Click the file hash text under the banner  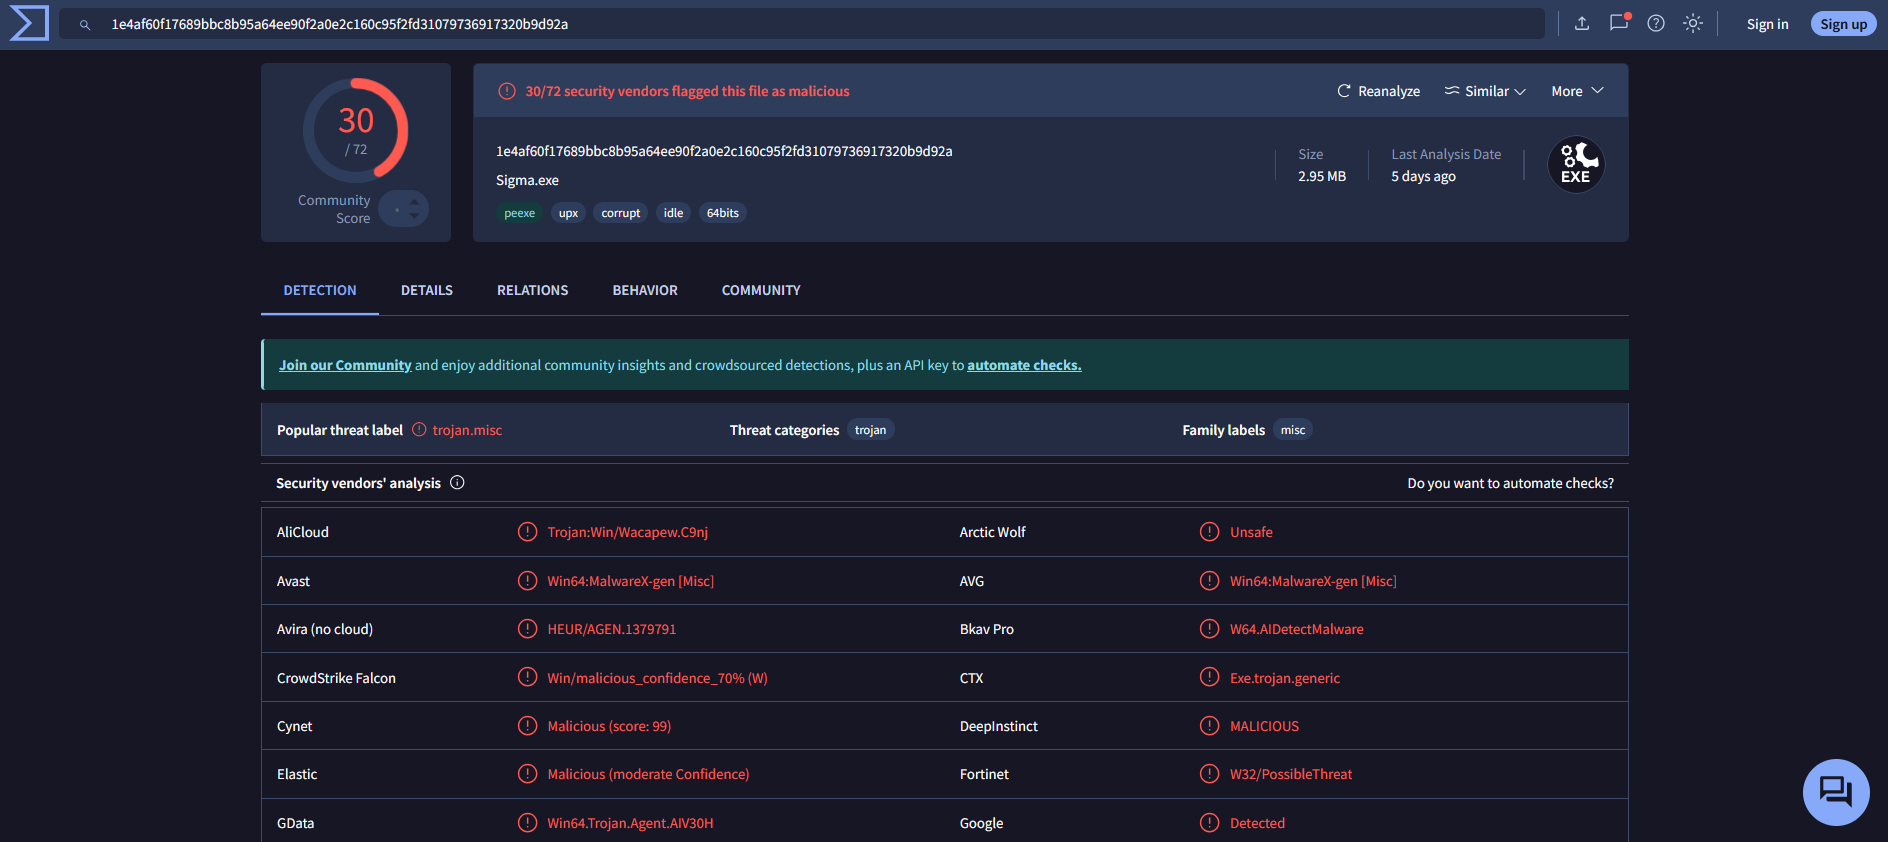coord(724,151)
